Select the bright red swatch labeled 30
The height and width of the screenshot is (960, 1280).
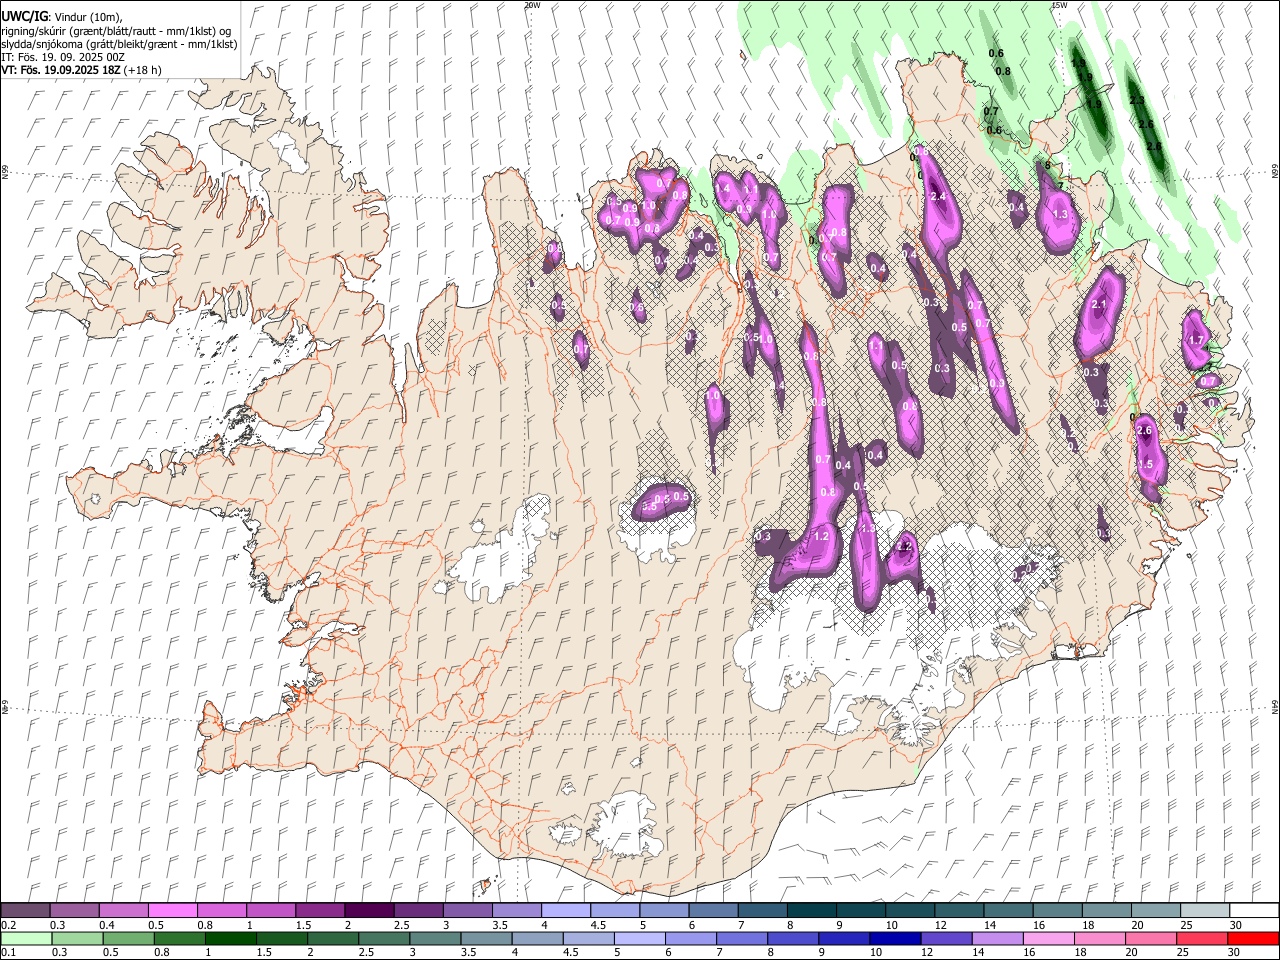[1253, 938]
